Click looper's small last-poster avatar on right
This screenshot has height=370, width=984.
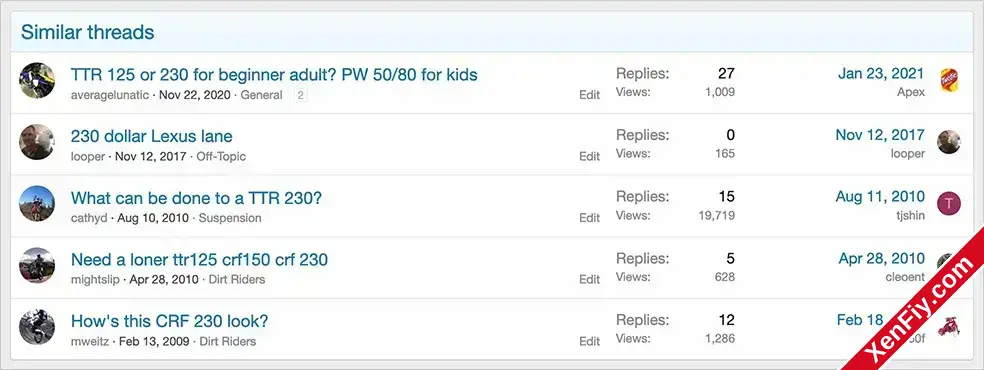point(948,142)
